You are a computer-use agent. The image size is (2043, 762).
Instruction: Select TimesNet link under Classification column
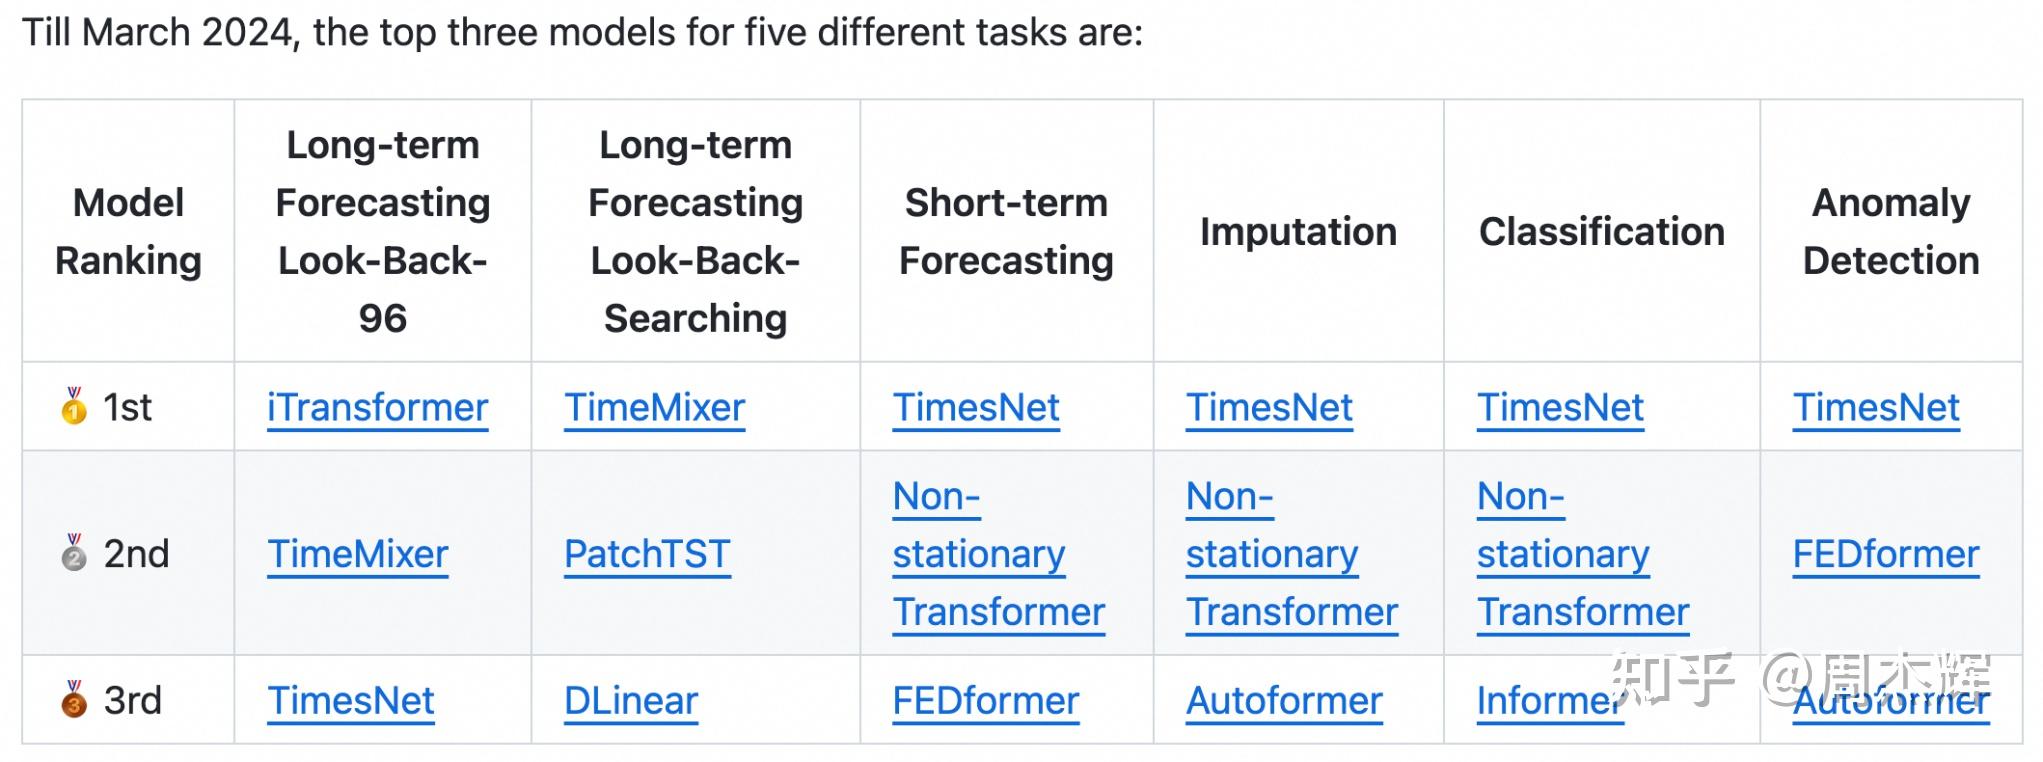[1560, 408]
